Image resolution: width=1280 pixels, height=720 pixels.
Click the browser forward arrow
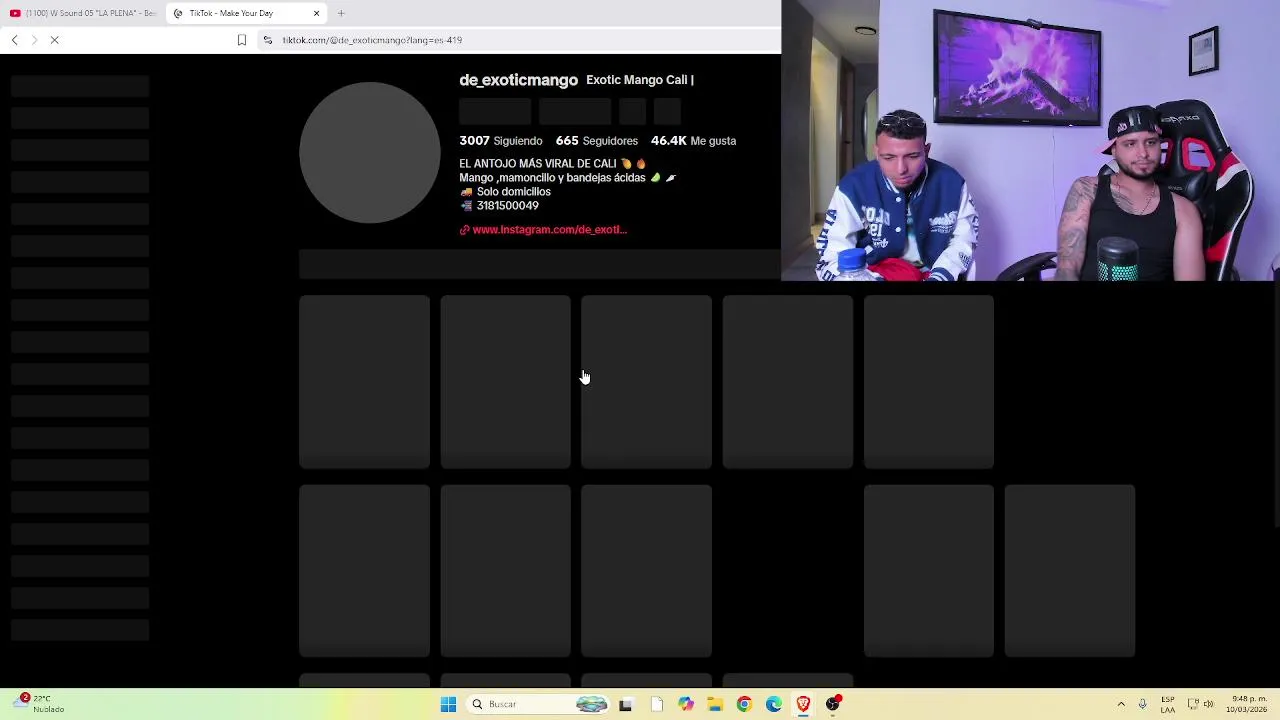[x=33, y=40]
